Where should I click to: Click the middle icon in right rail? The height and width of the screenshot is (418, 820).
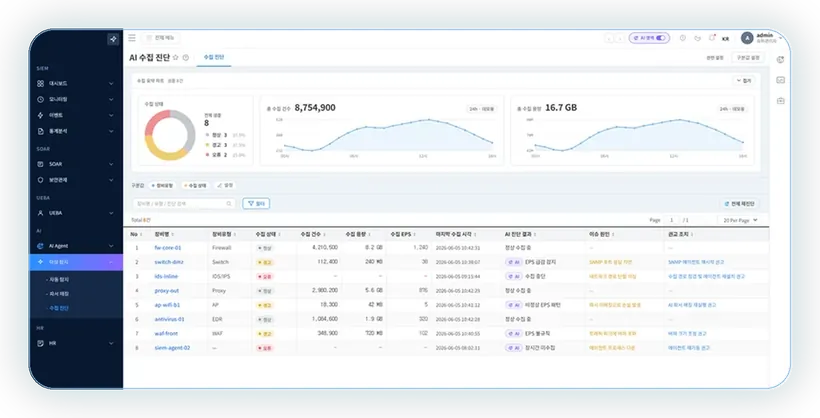click(x=780, y=80)
